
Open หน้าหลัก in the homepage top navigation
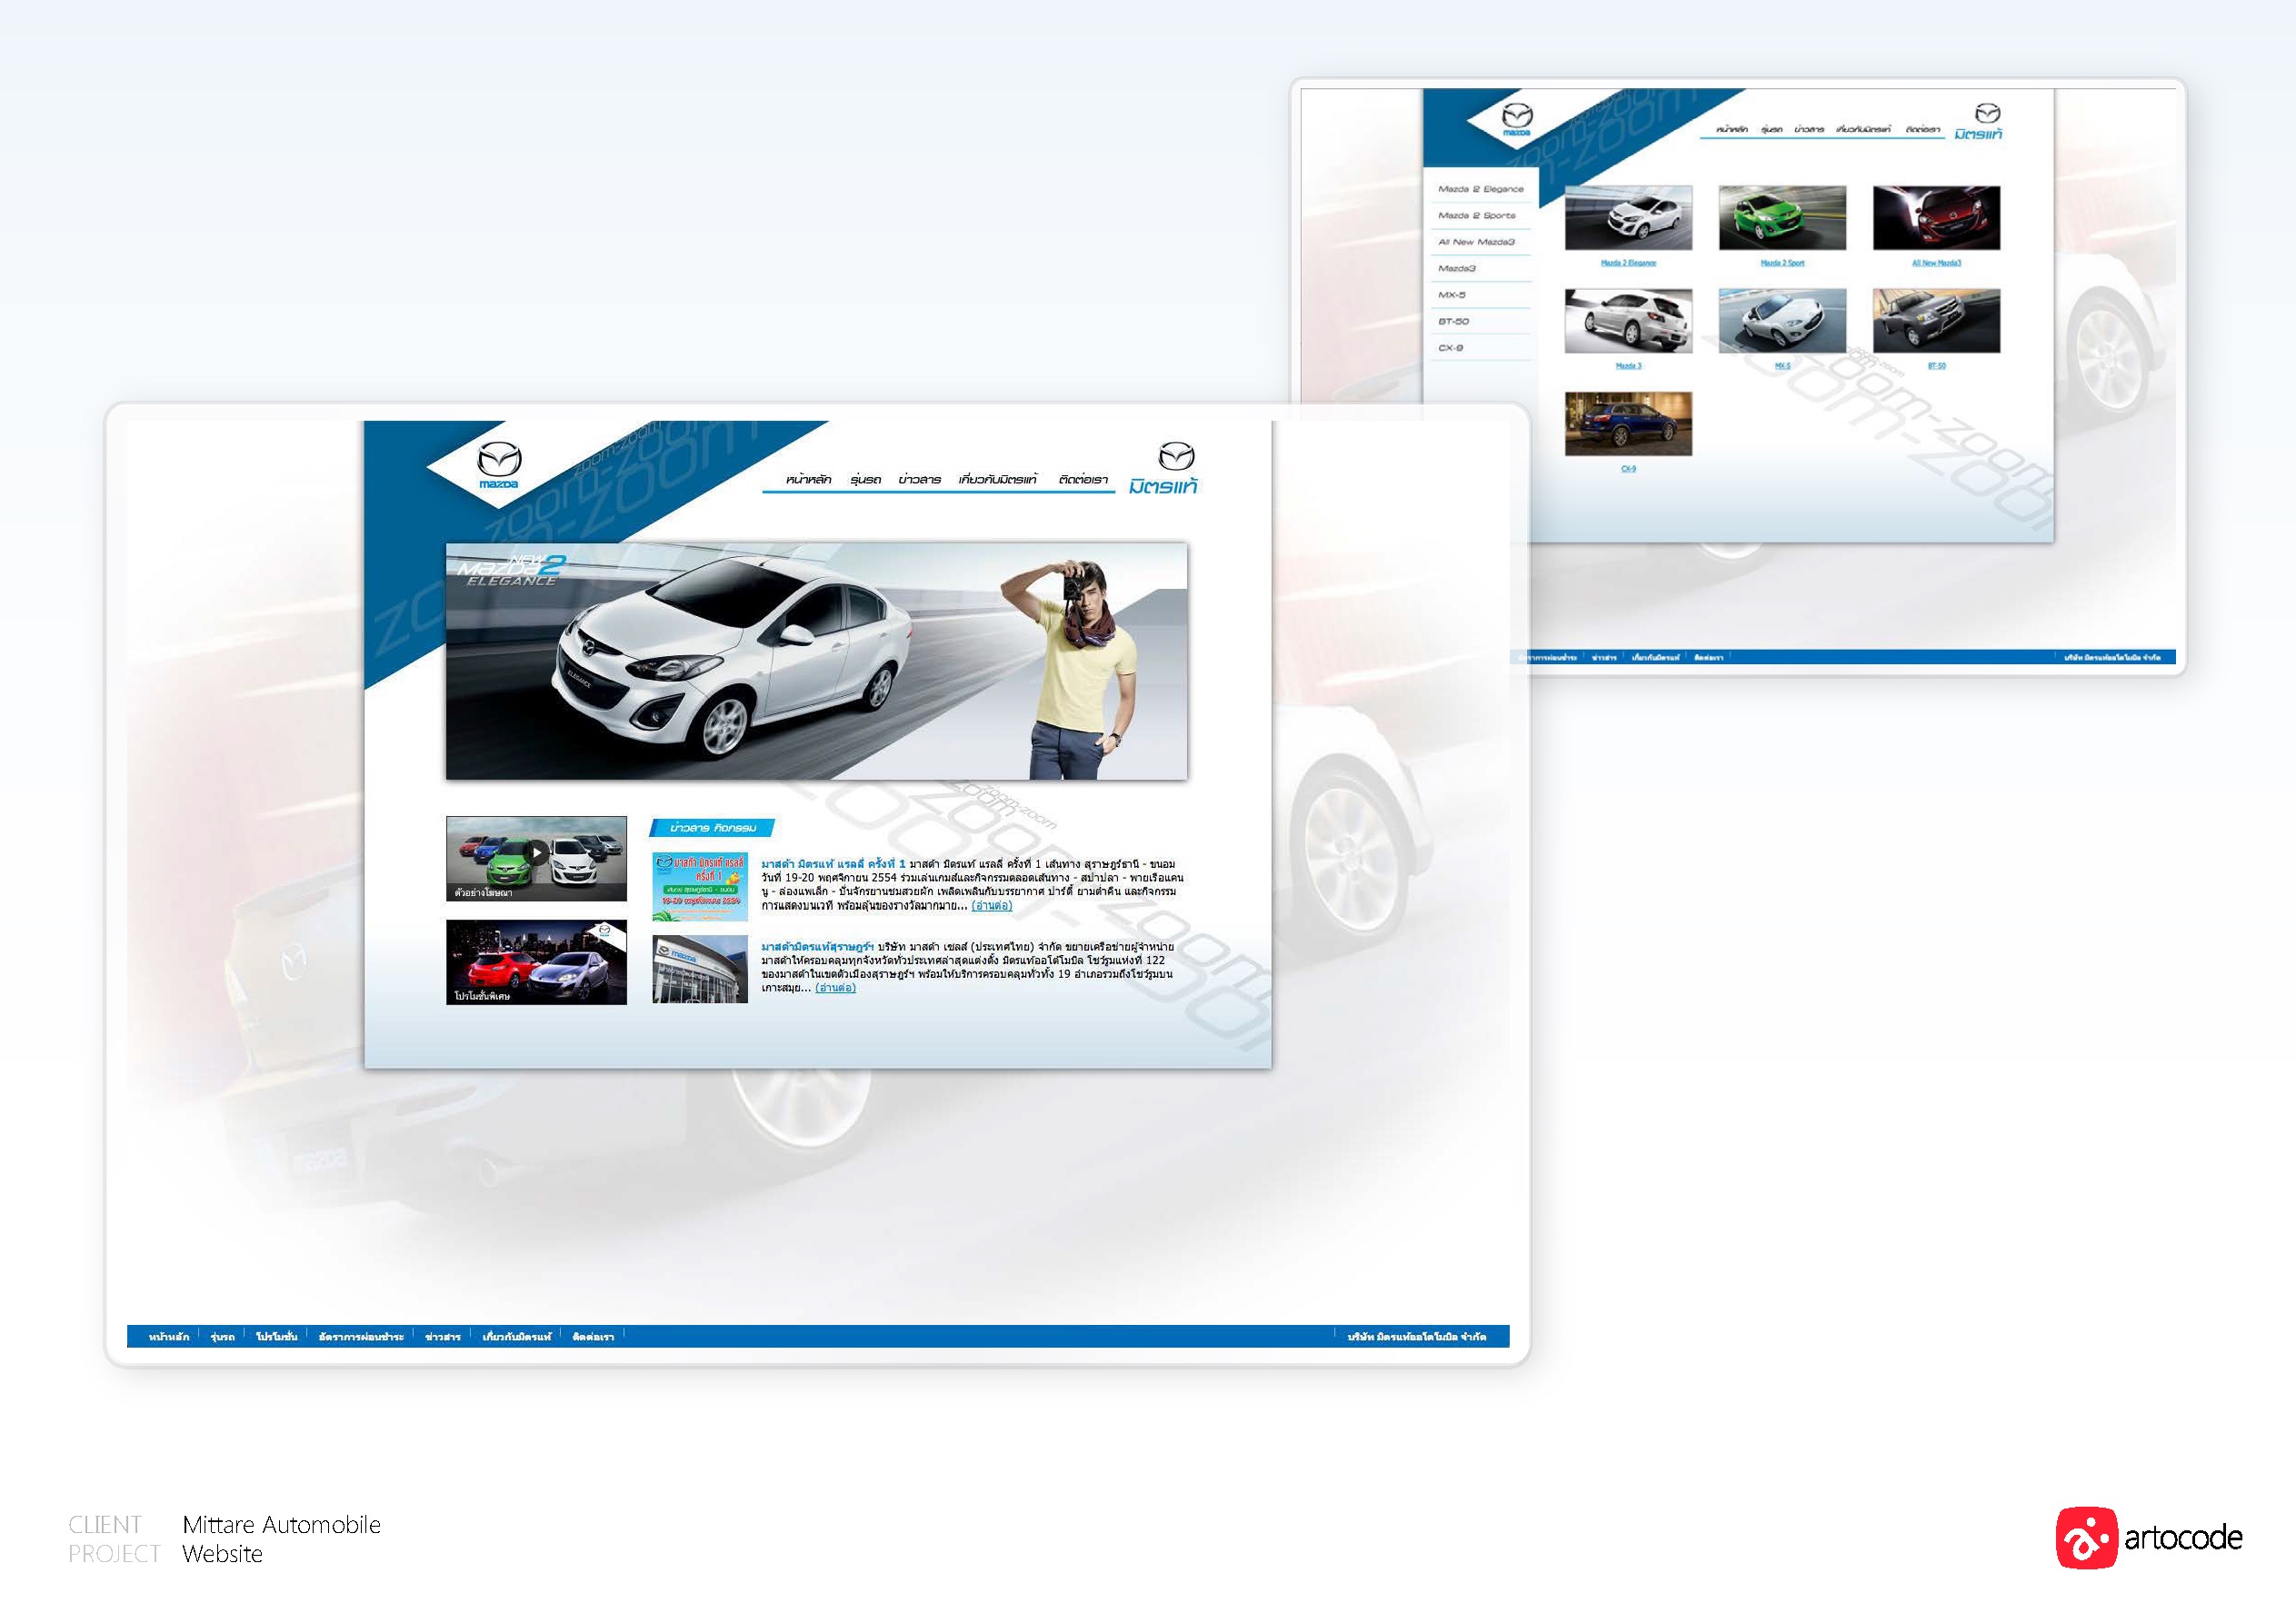[x=808, y=480]
